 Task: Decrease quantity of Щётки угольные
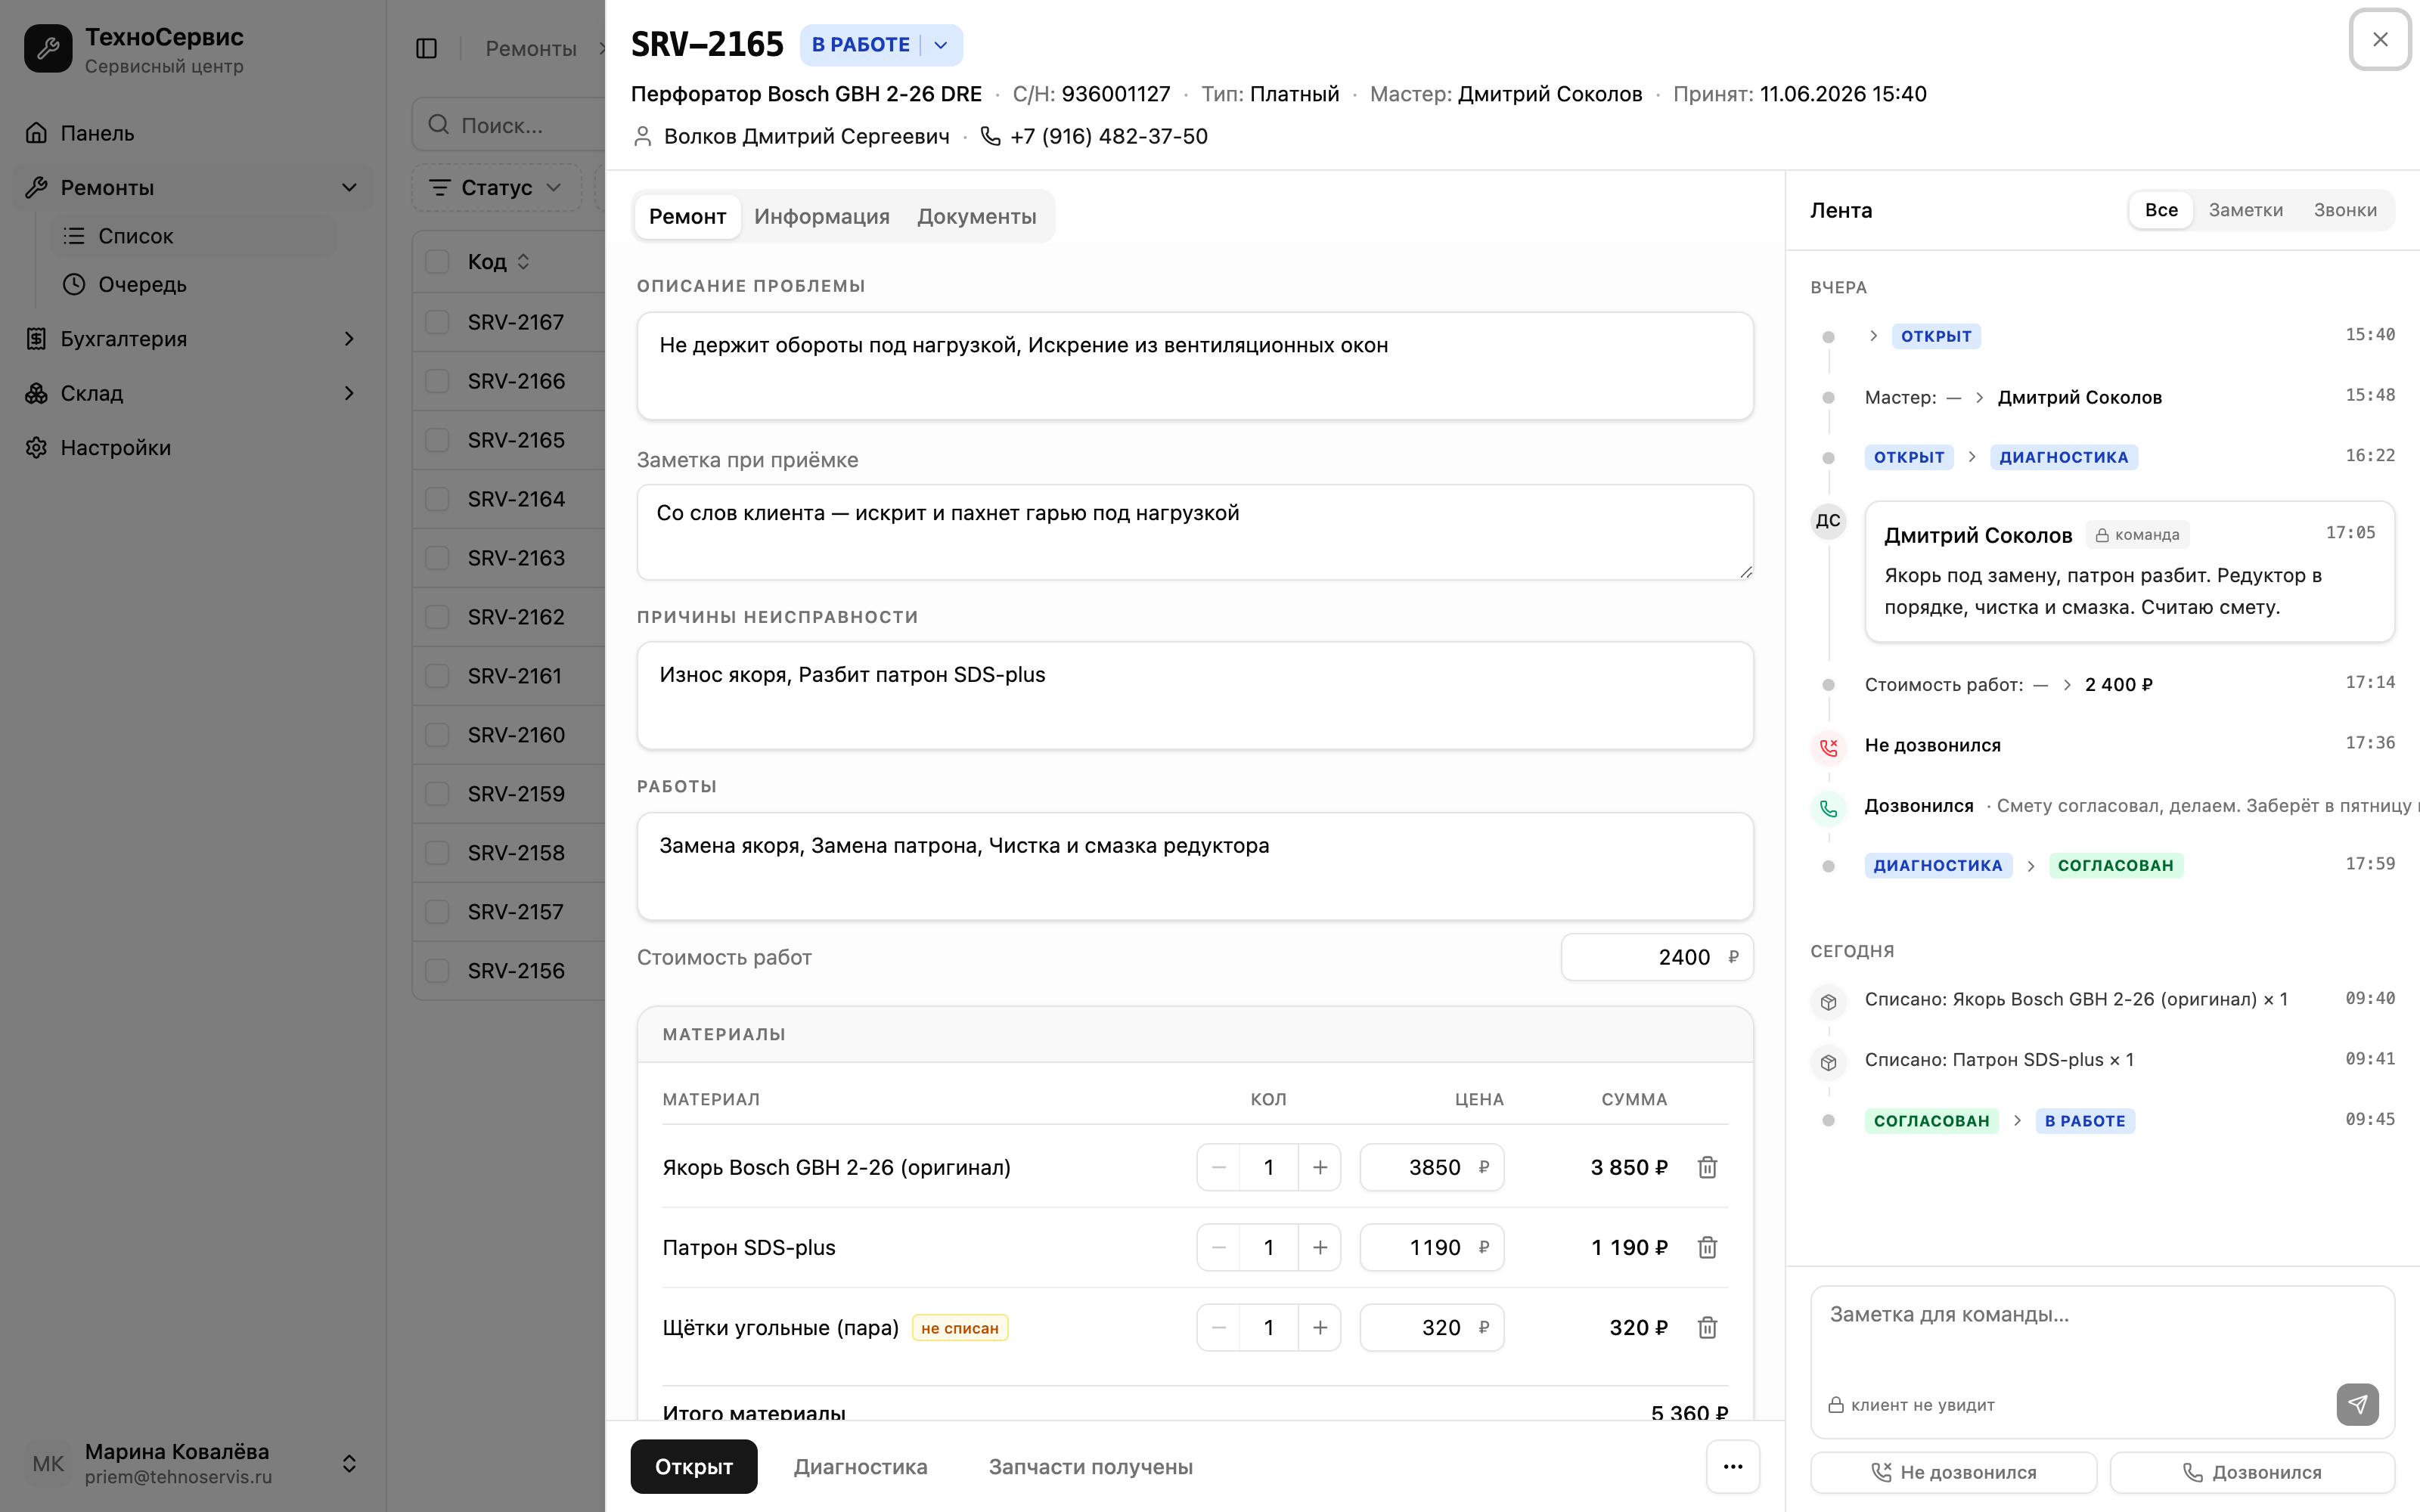(x=1218, y=1327)
